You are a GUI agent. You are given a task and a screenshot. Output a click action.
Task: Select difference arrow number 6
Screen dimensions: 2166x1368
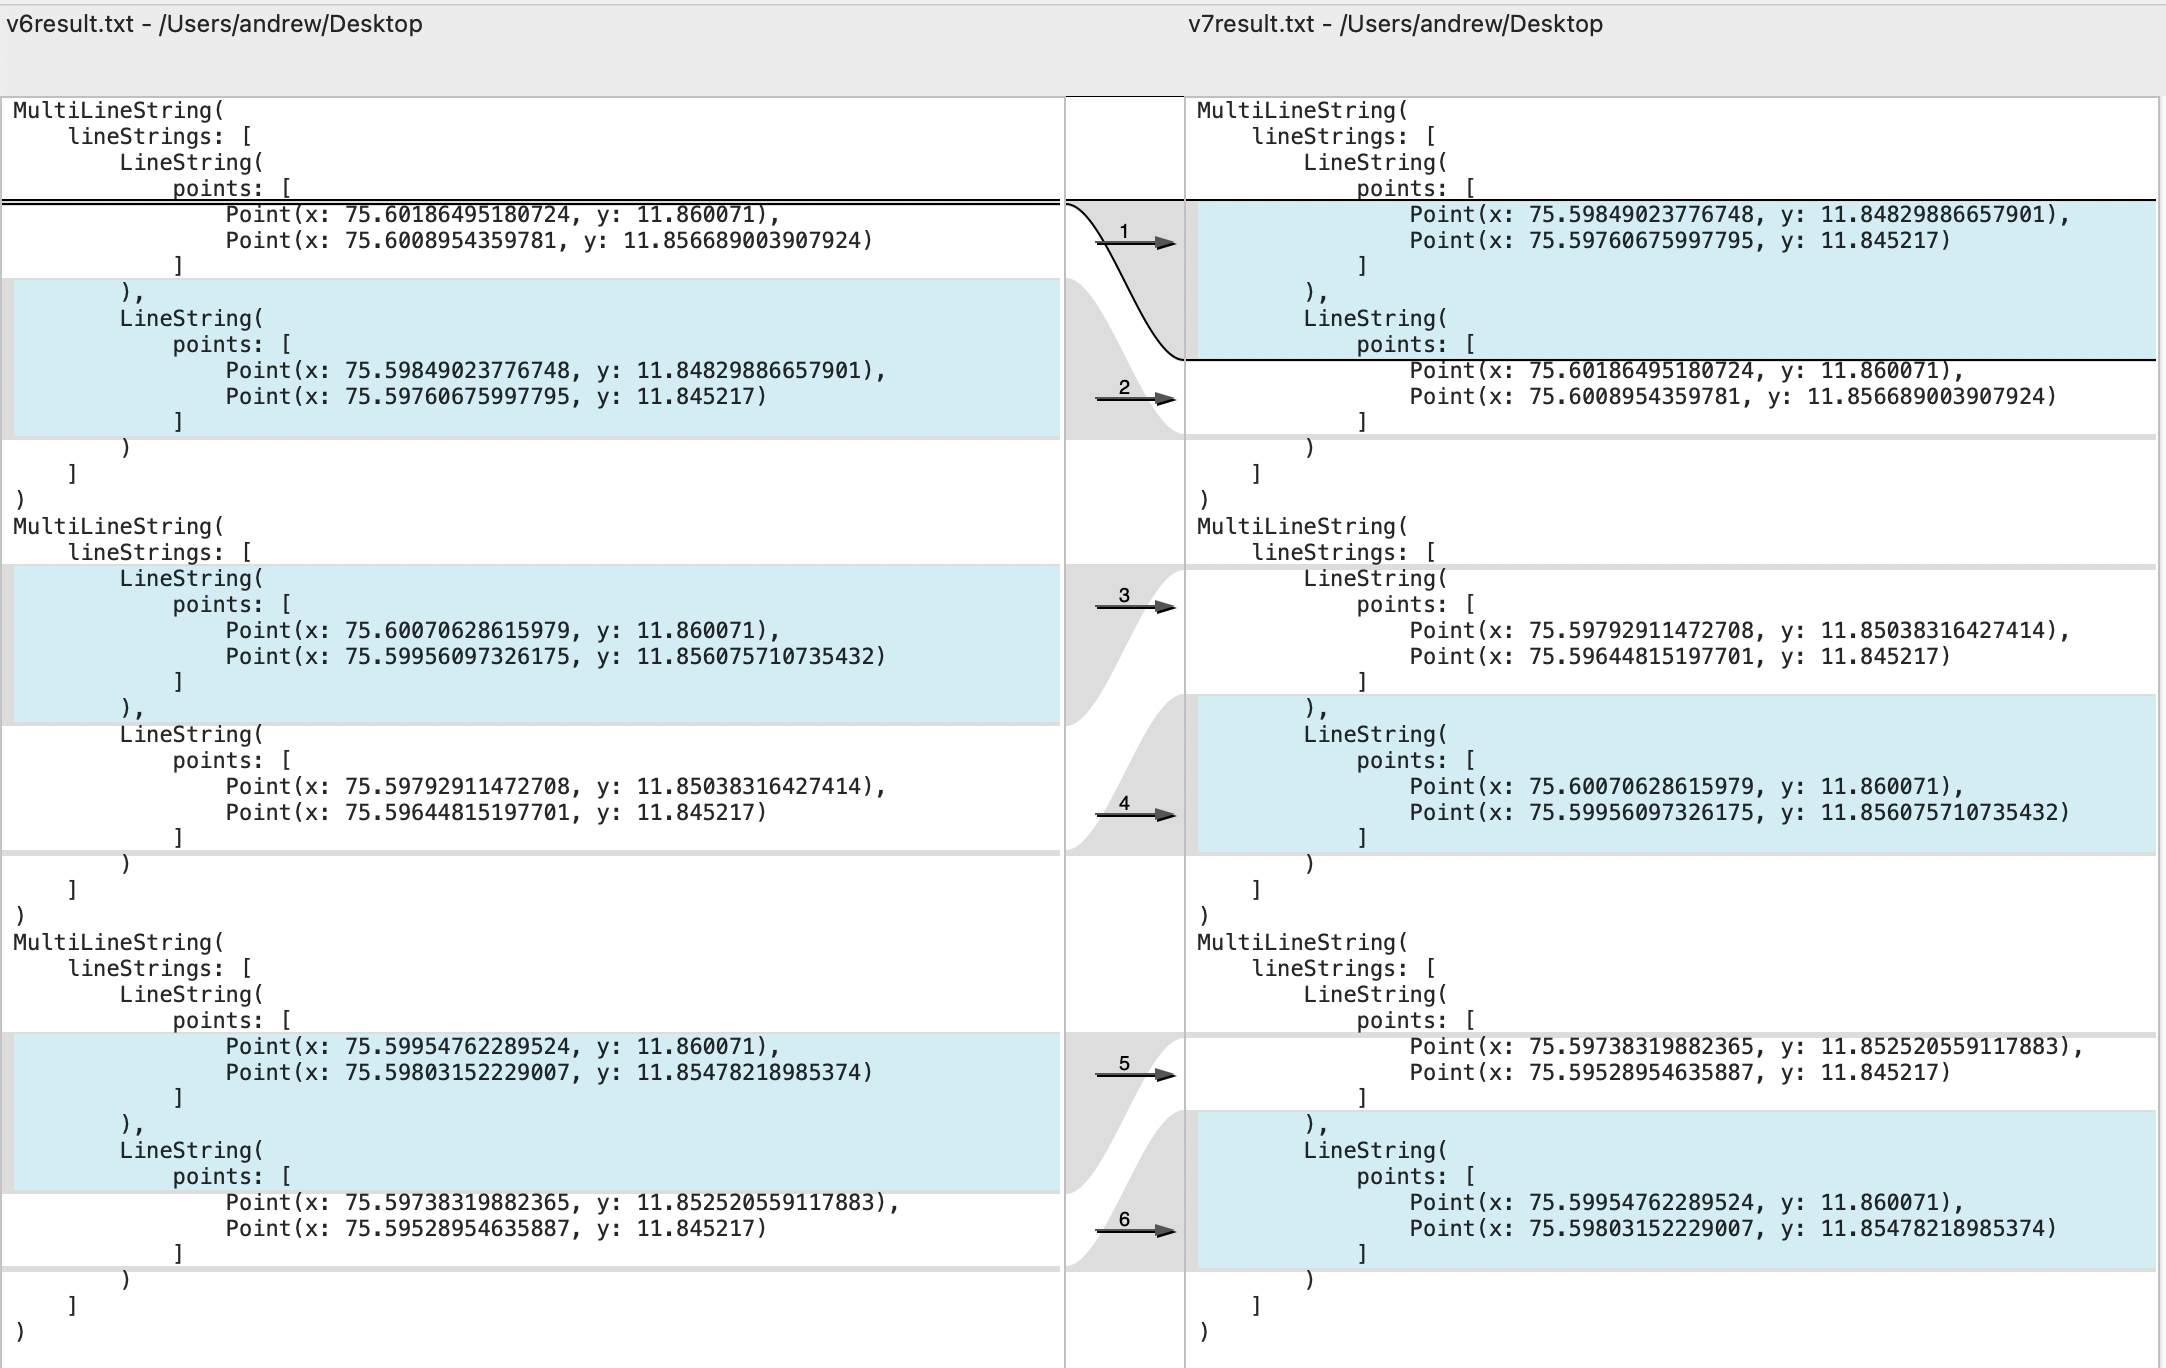pyautogui.click(x=1135, y=1229)
